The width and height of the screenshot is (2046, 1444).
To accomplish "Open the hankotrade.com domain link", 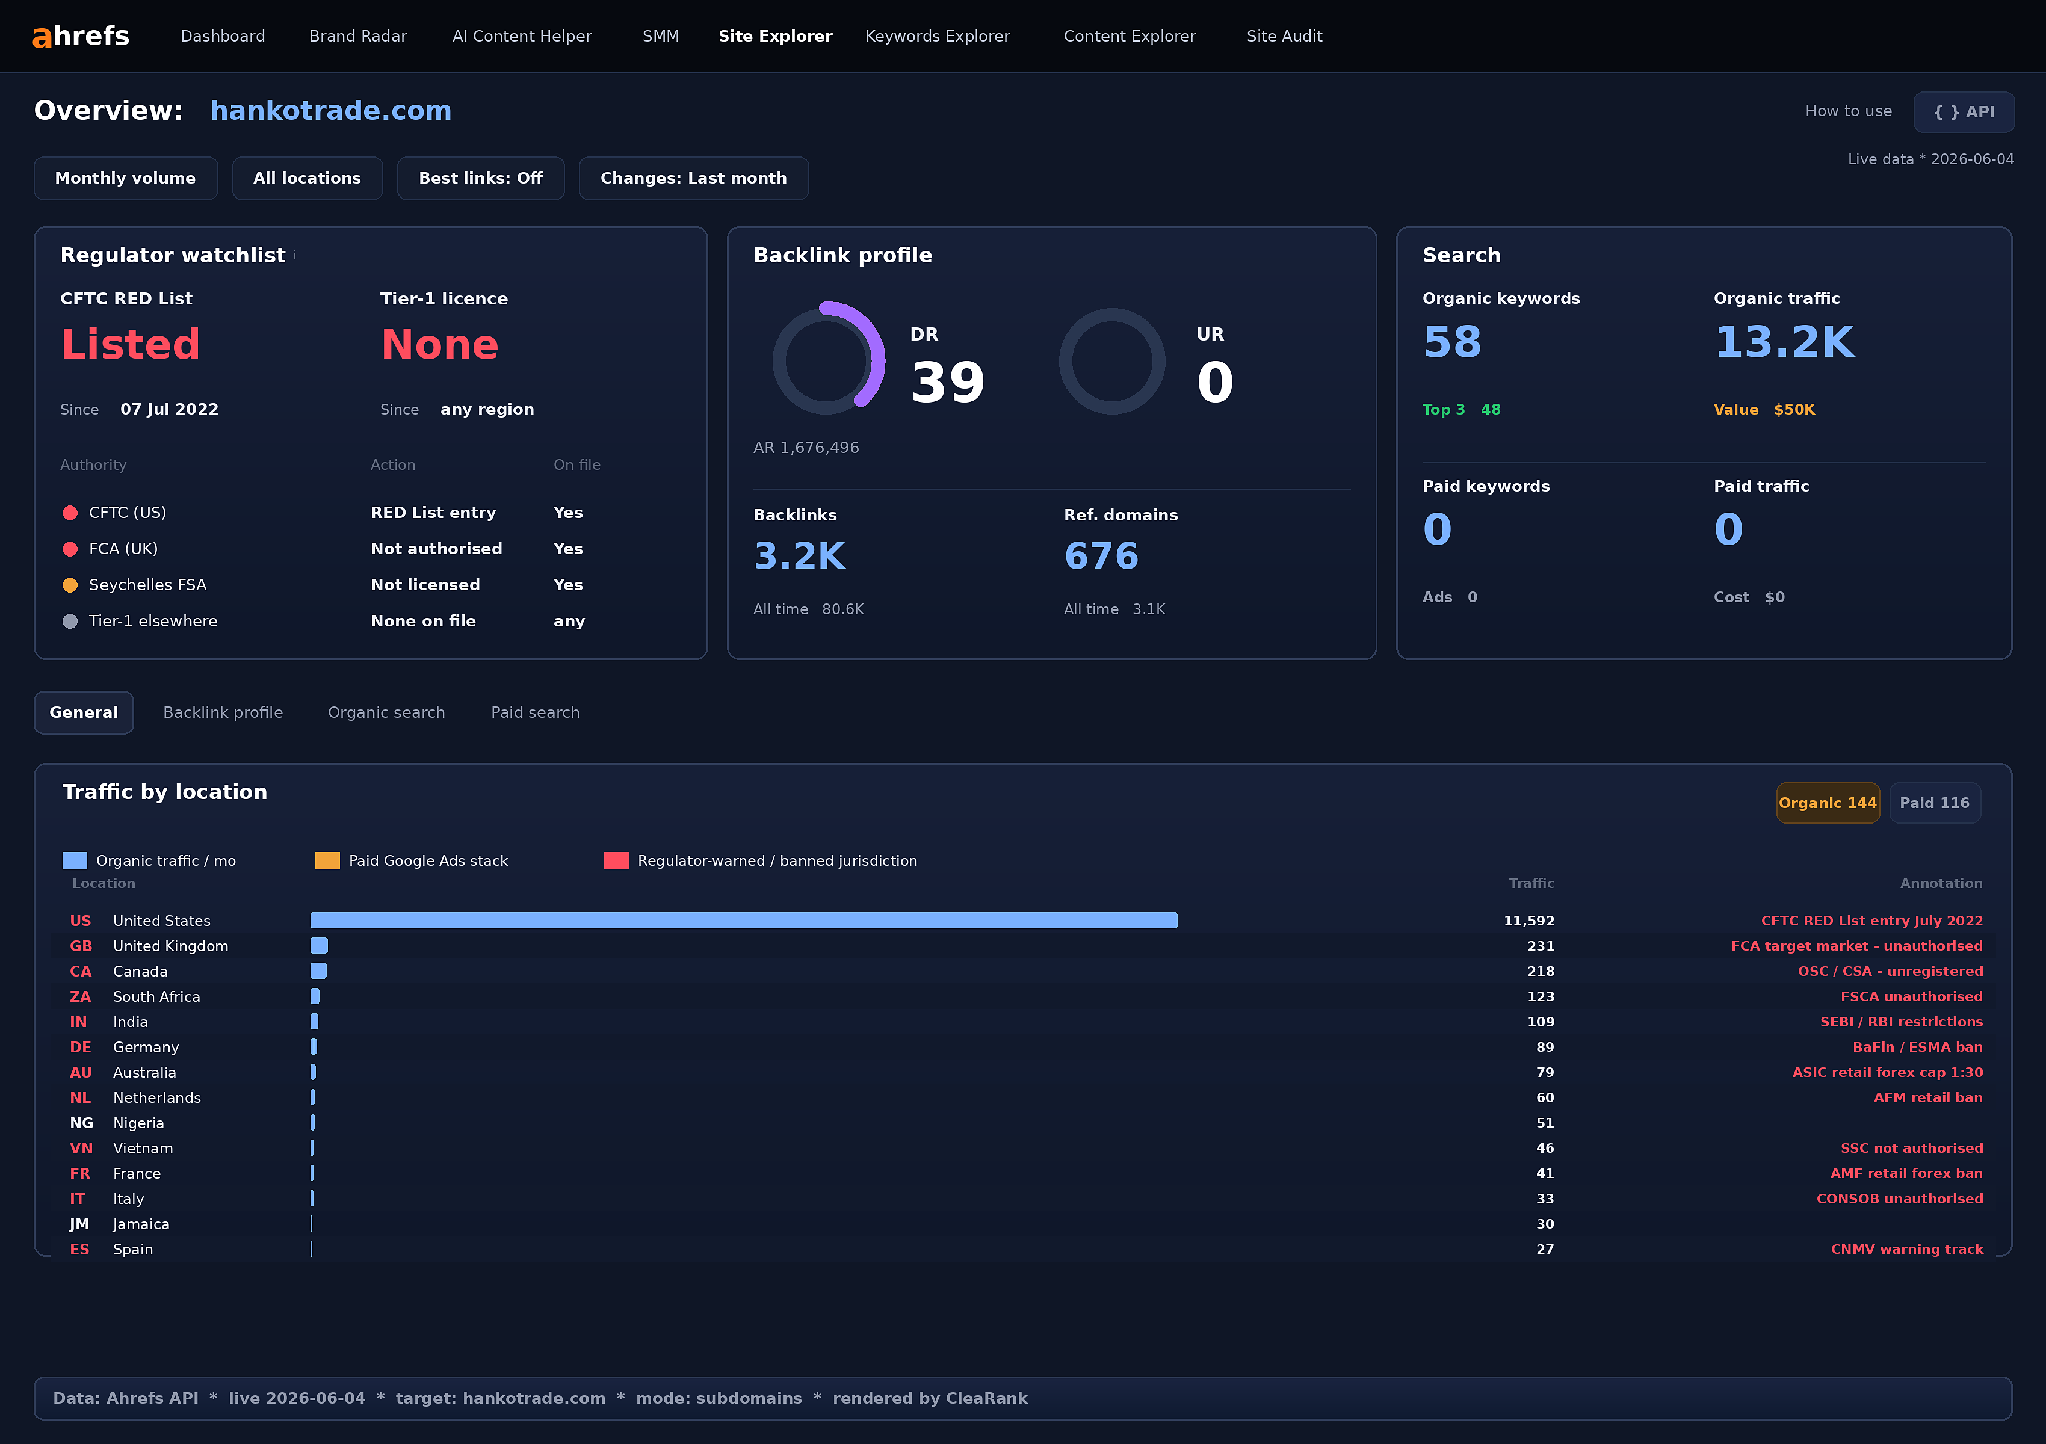I will click(x=331, y=111).
